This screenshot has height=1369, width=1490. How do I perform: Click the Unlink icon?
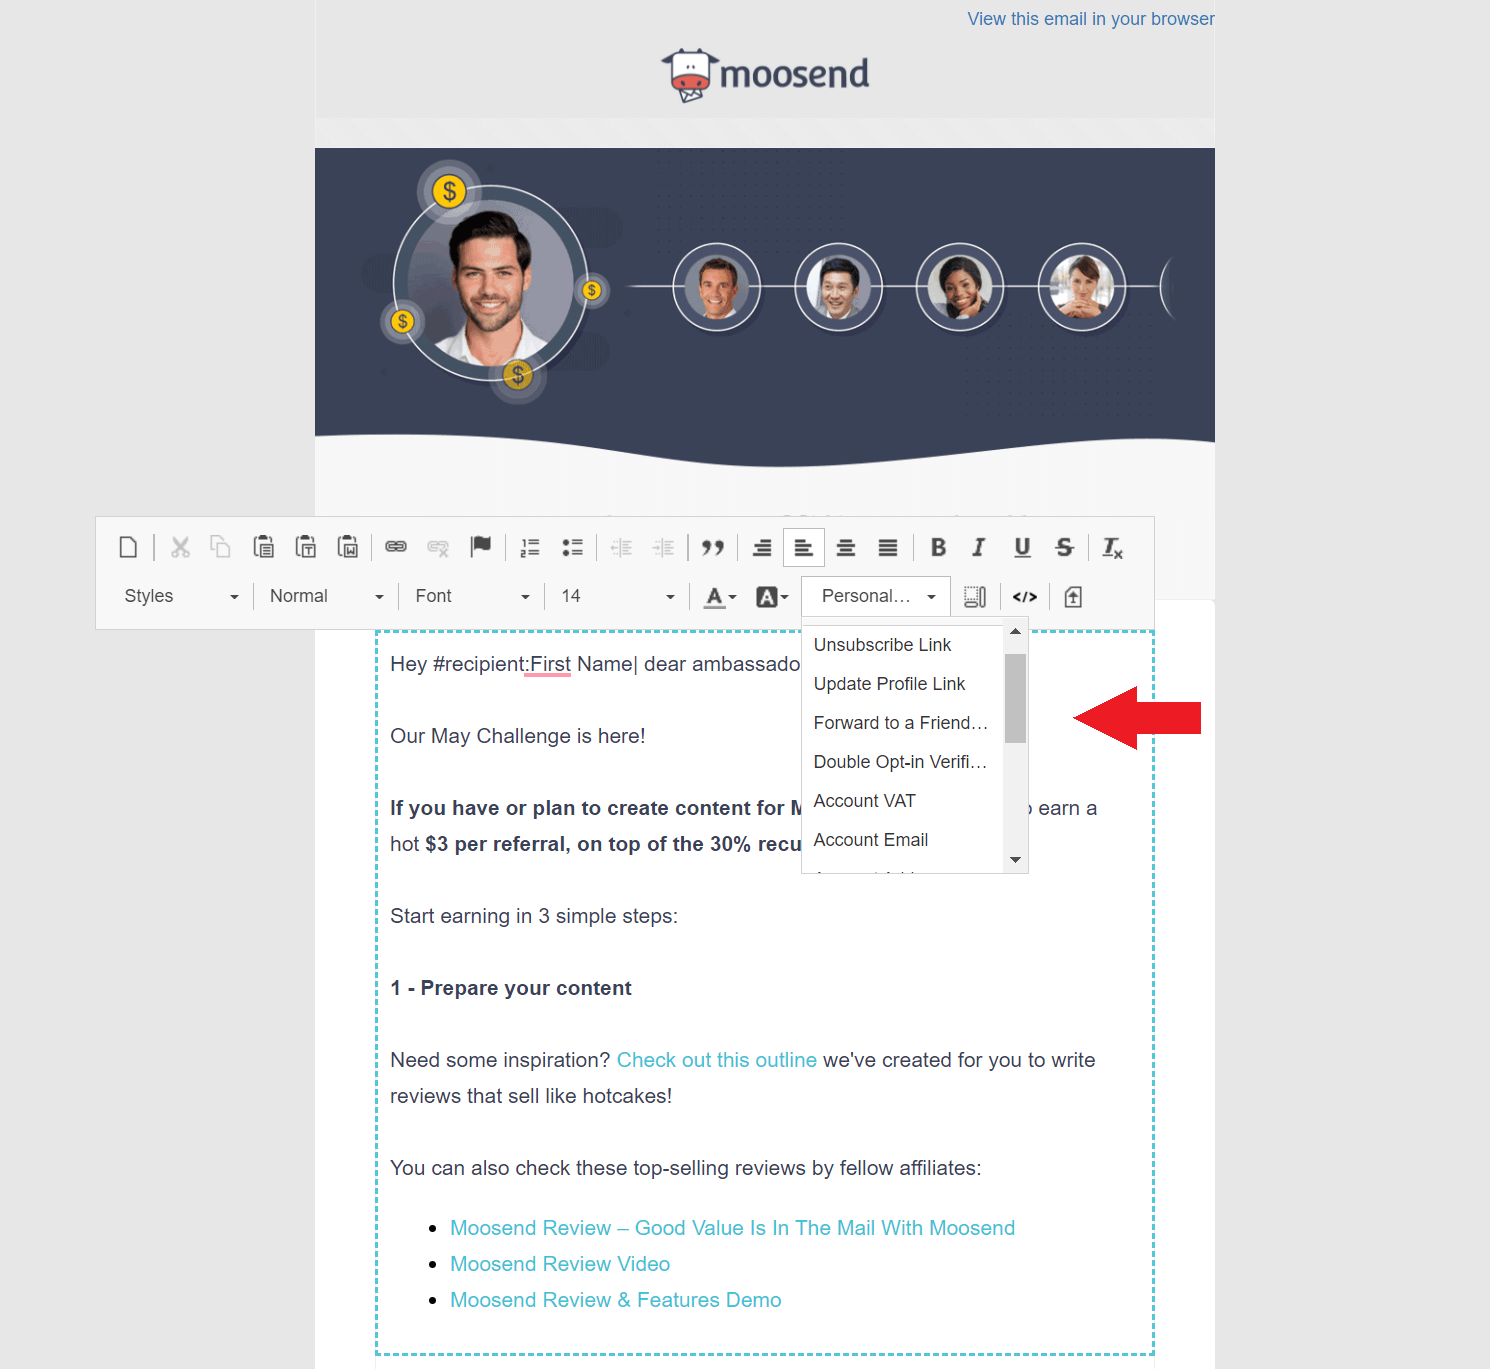click(x=438, y=547)
